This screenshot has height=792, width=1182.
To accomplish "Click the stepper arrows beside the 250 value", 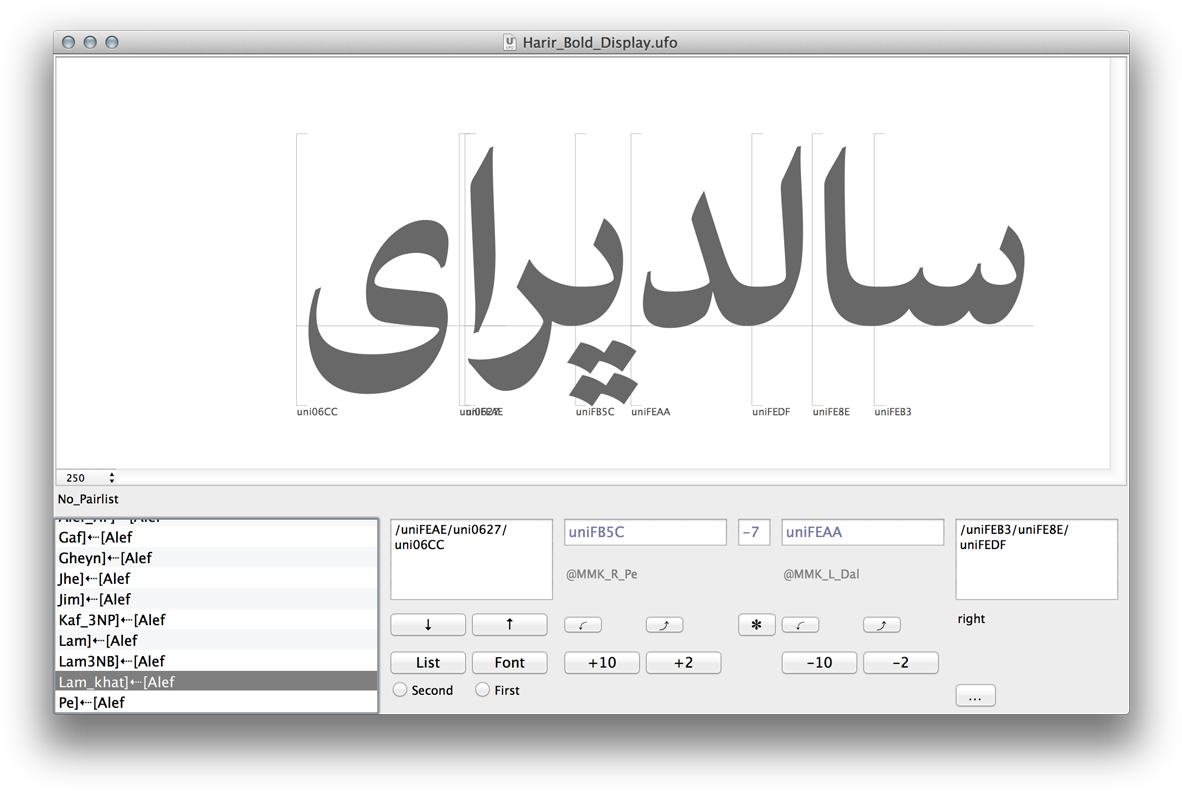I will pyautogui.click(x=111, y=477).
